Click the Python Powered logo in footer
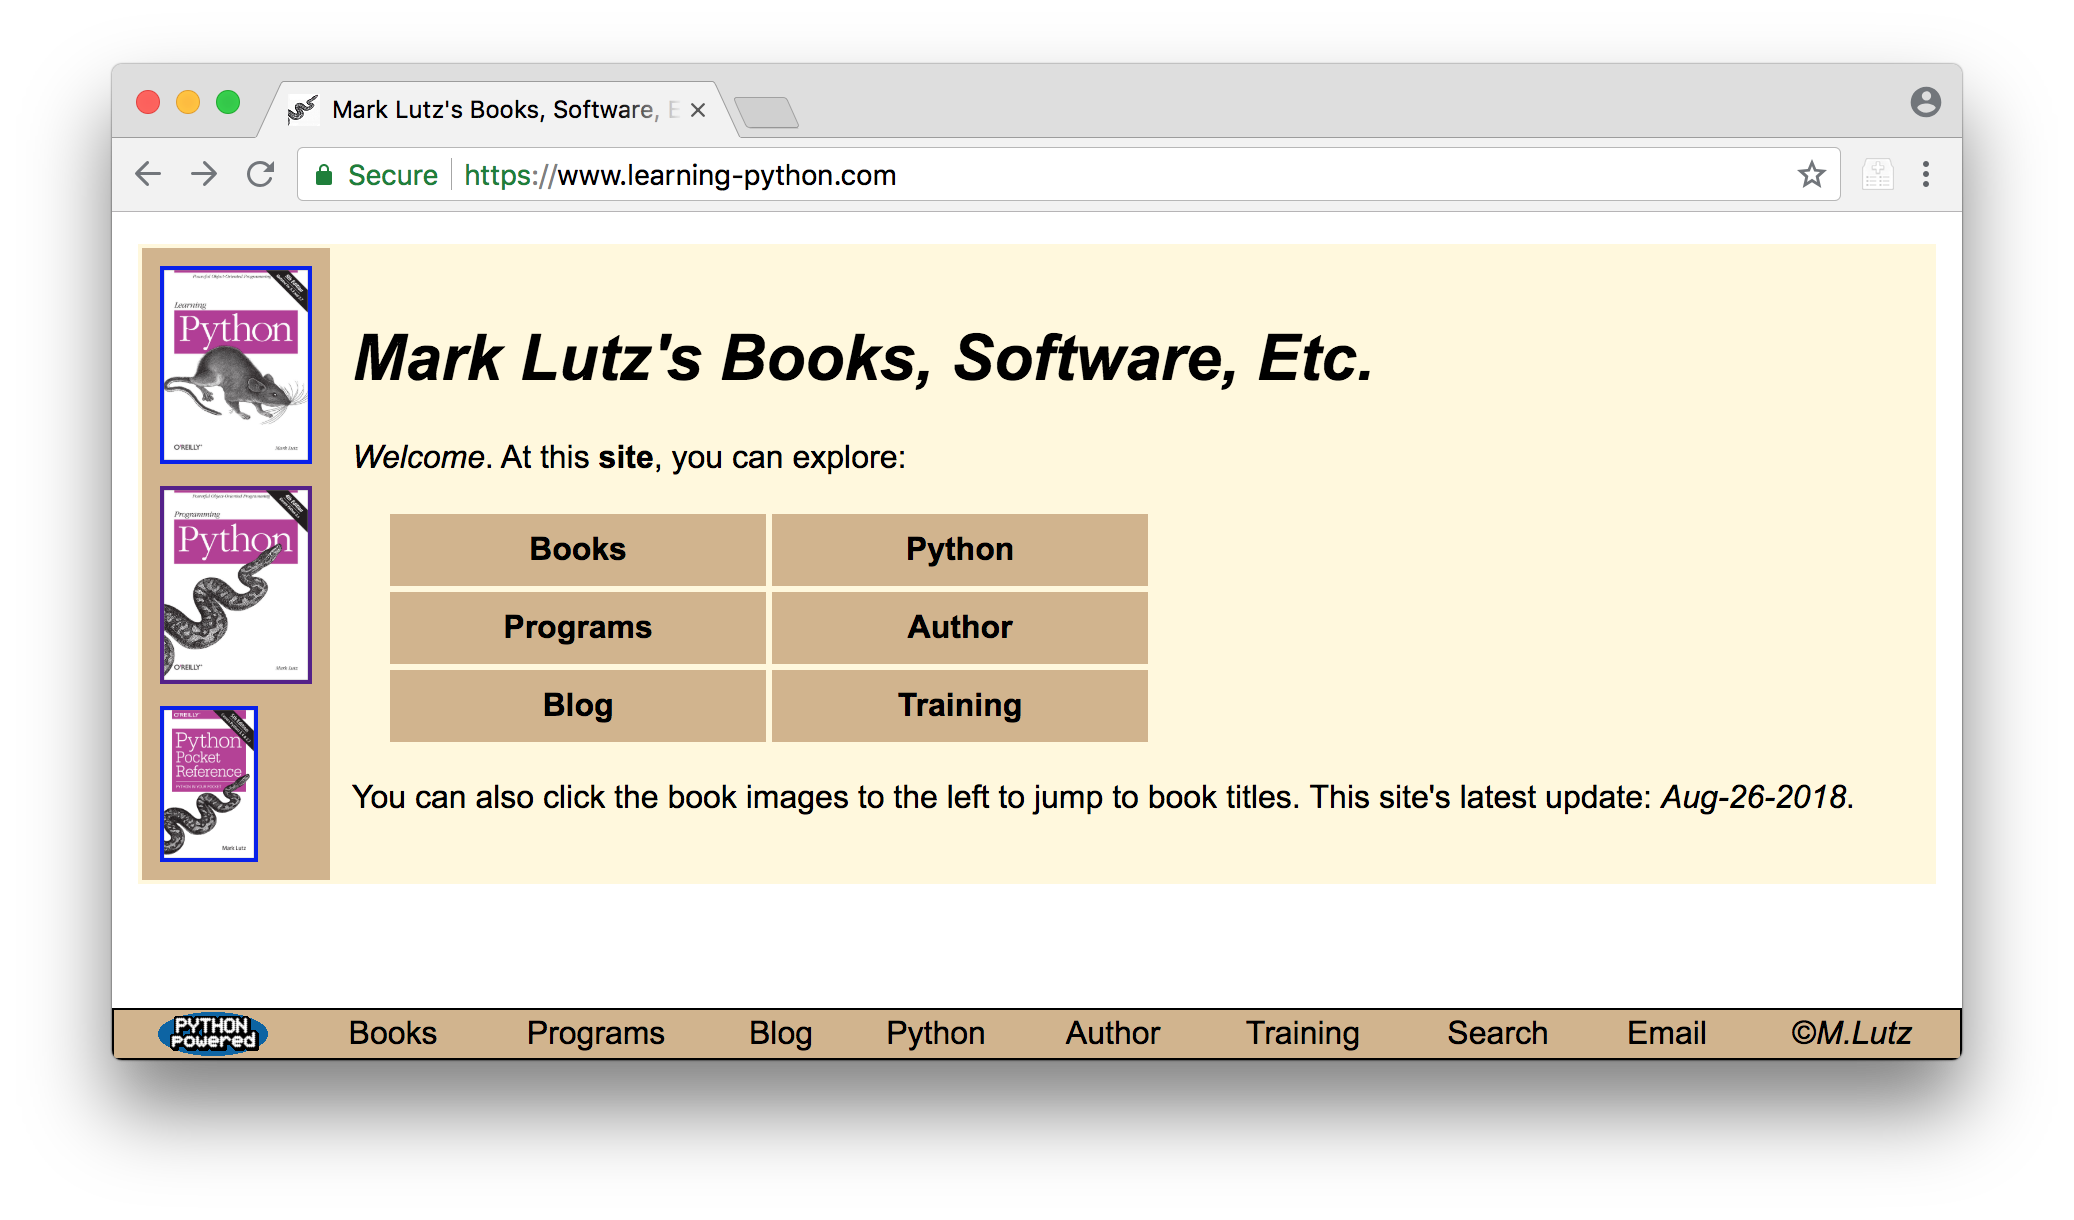This screenshot has height=1220, width=2074. [213, 1033]
